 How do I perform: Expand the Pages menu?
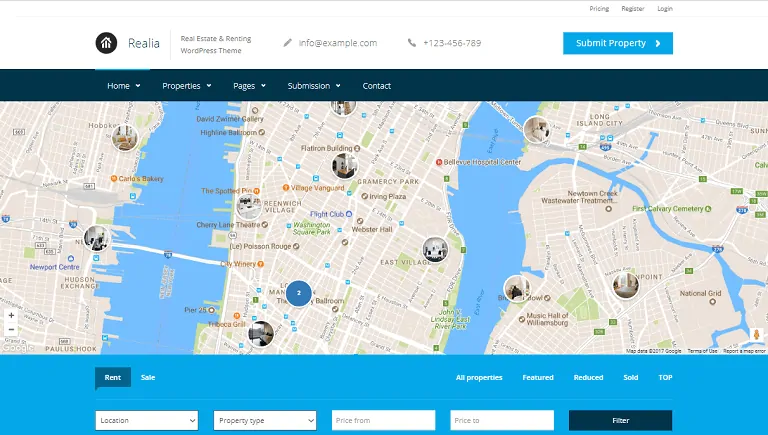point(249,86)
